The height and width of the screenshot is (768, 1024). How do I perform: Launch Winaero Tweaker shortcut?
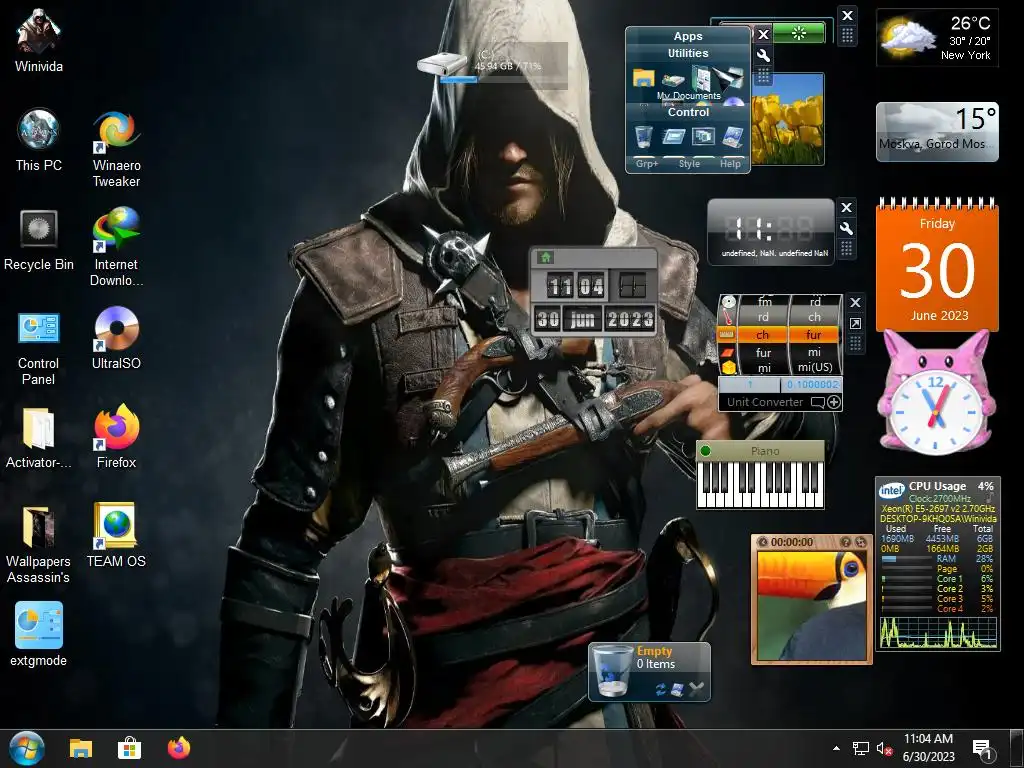click(116, 149)
